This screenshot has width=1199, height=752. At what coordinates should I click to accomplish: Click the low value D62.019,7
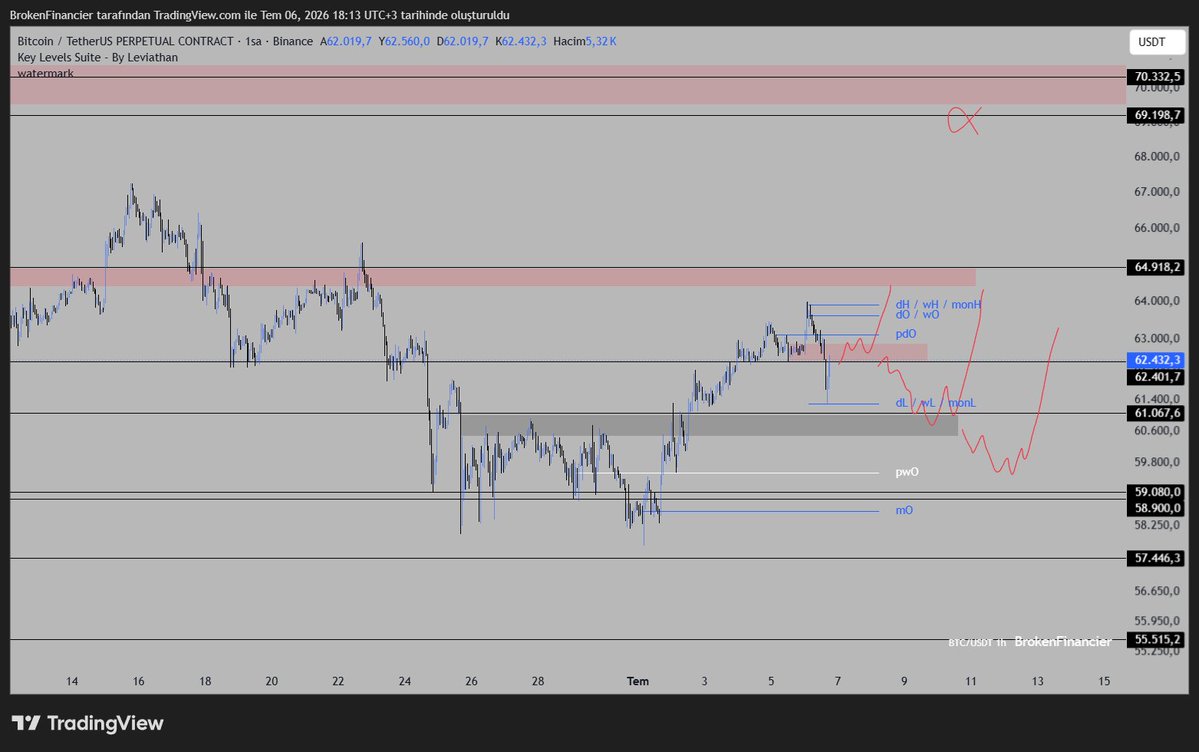pos(462,41)
